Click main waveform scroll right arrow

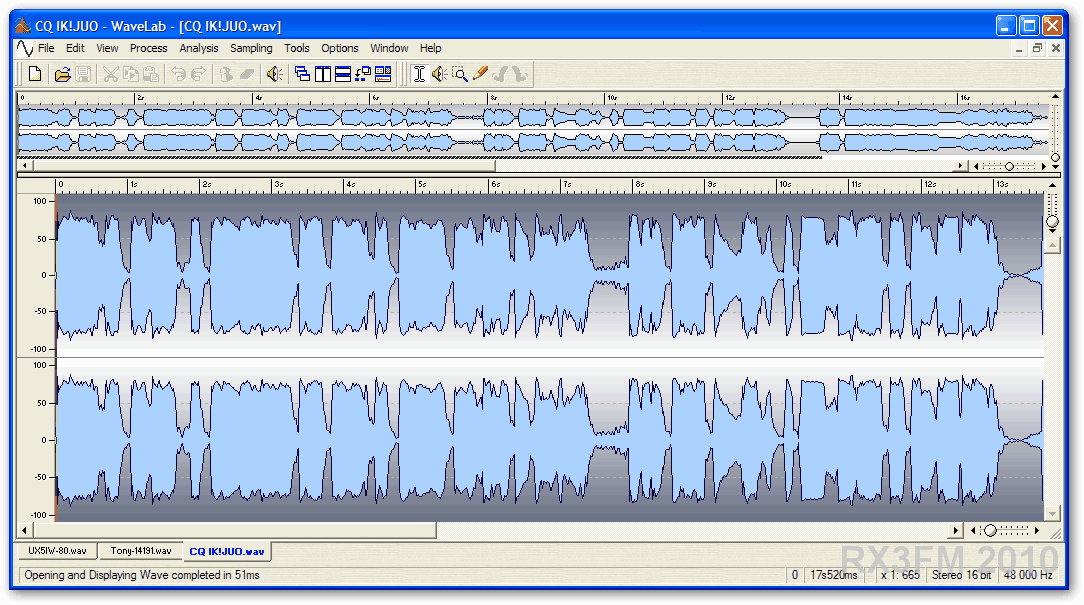[x=955, y=530]
